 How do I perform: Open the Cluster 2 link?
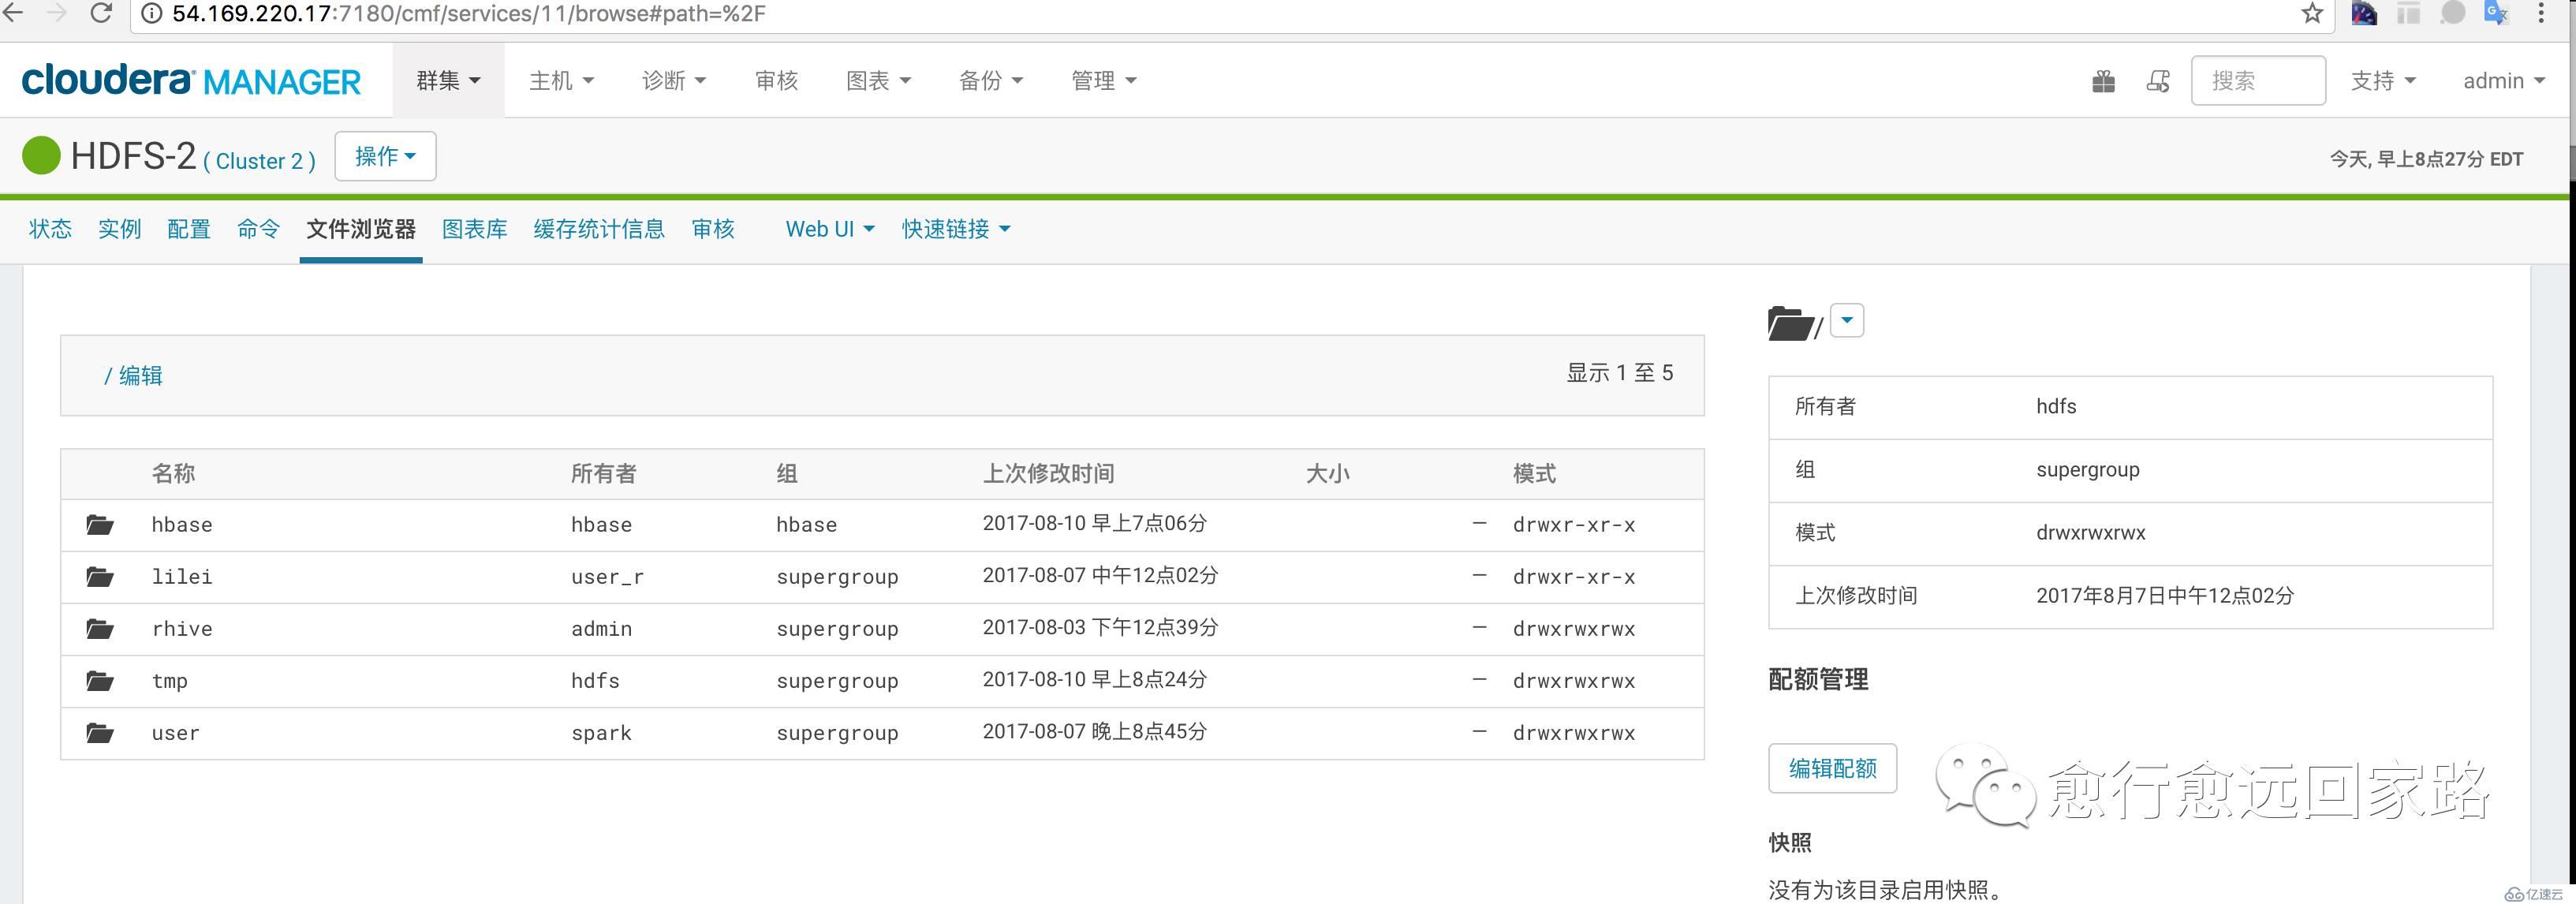[x=260, y=161]
